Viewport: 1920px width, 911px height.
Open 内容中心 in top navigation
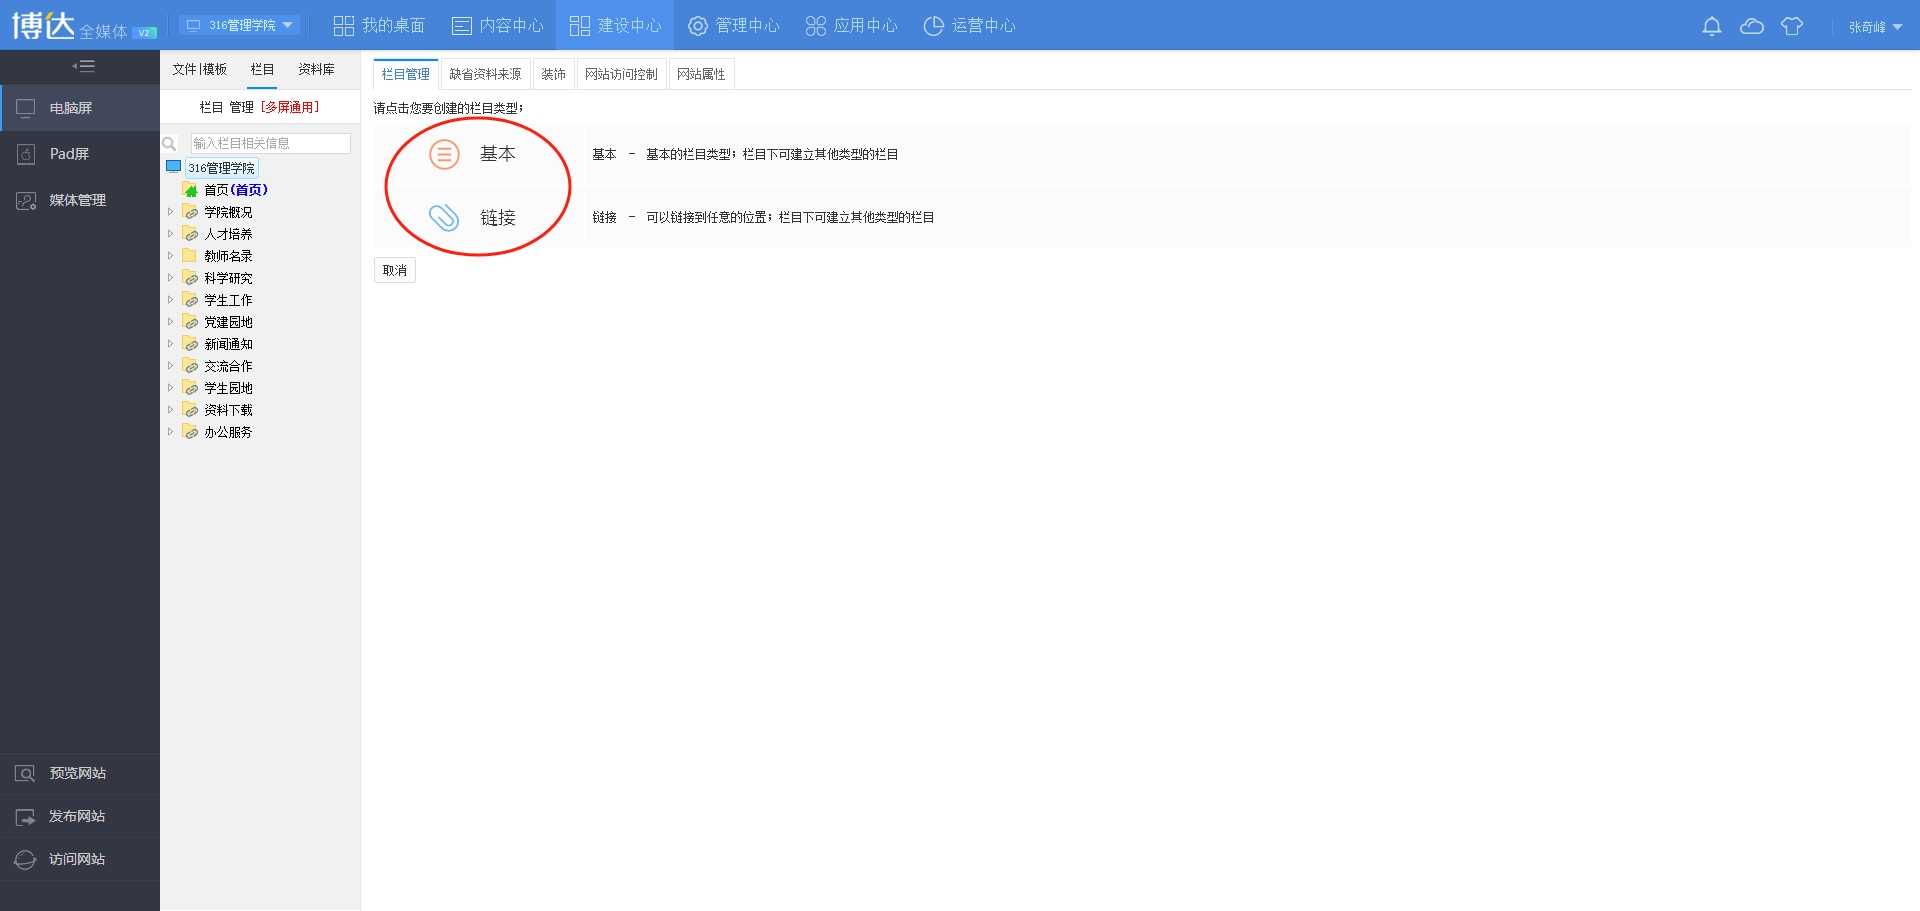[x=497, y=25]
